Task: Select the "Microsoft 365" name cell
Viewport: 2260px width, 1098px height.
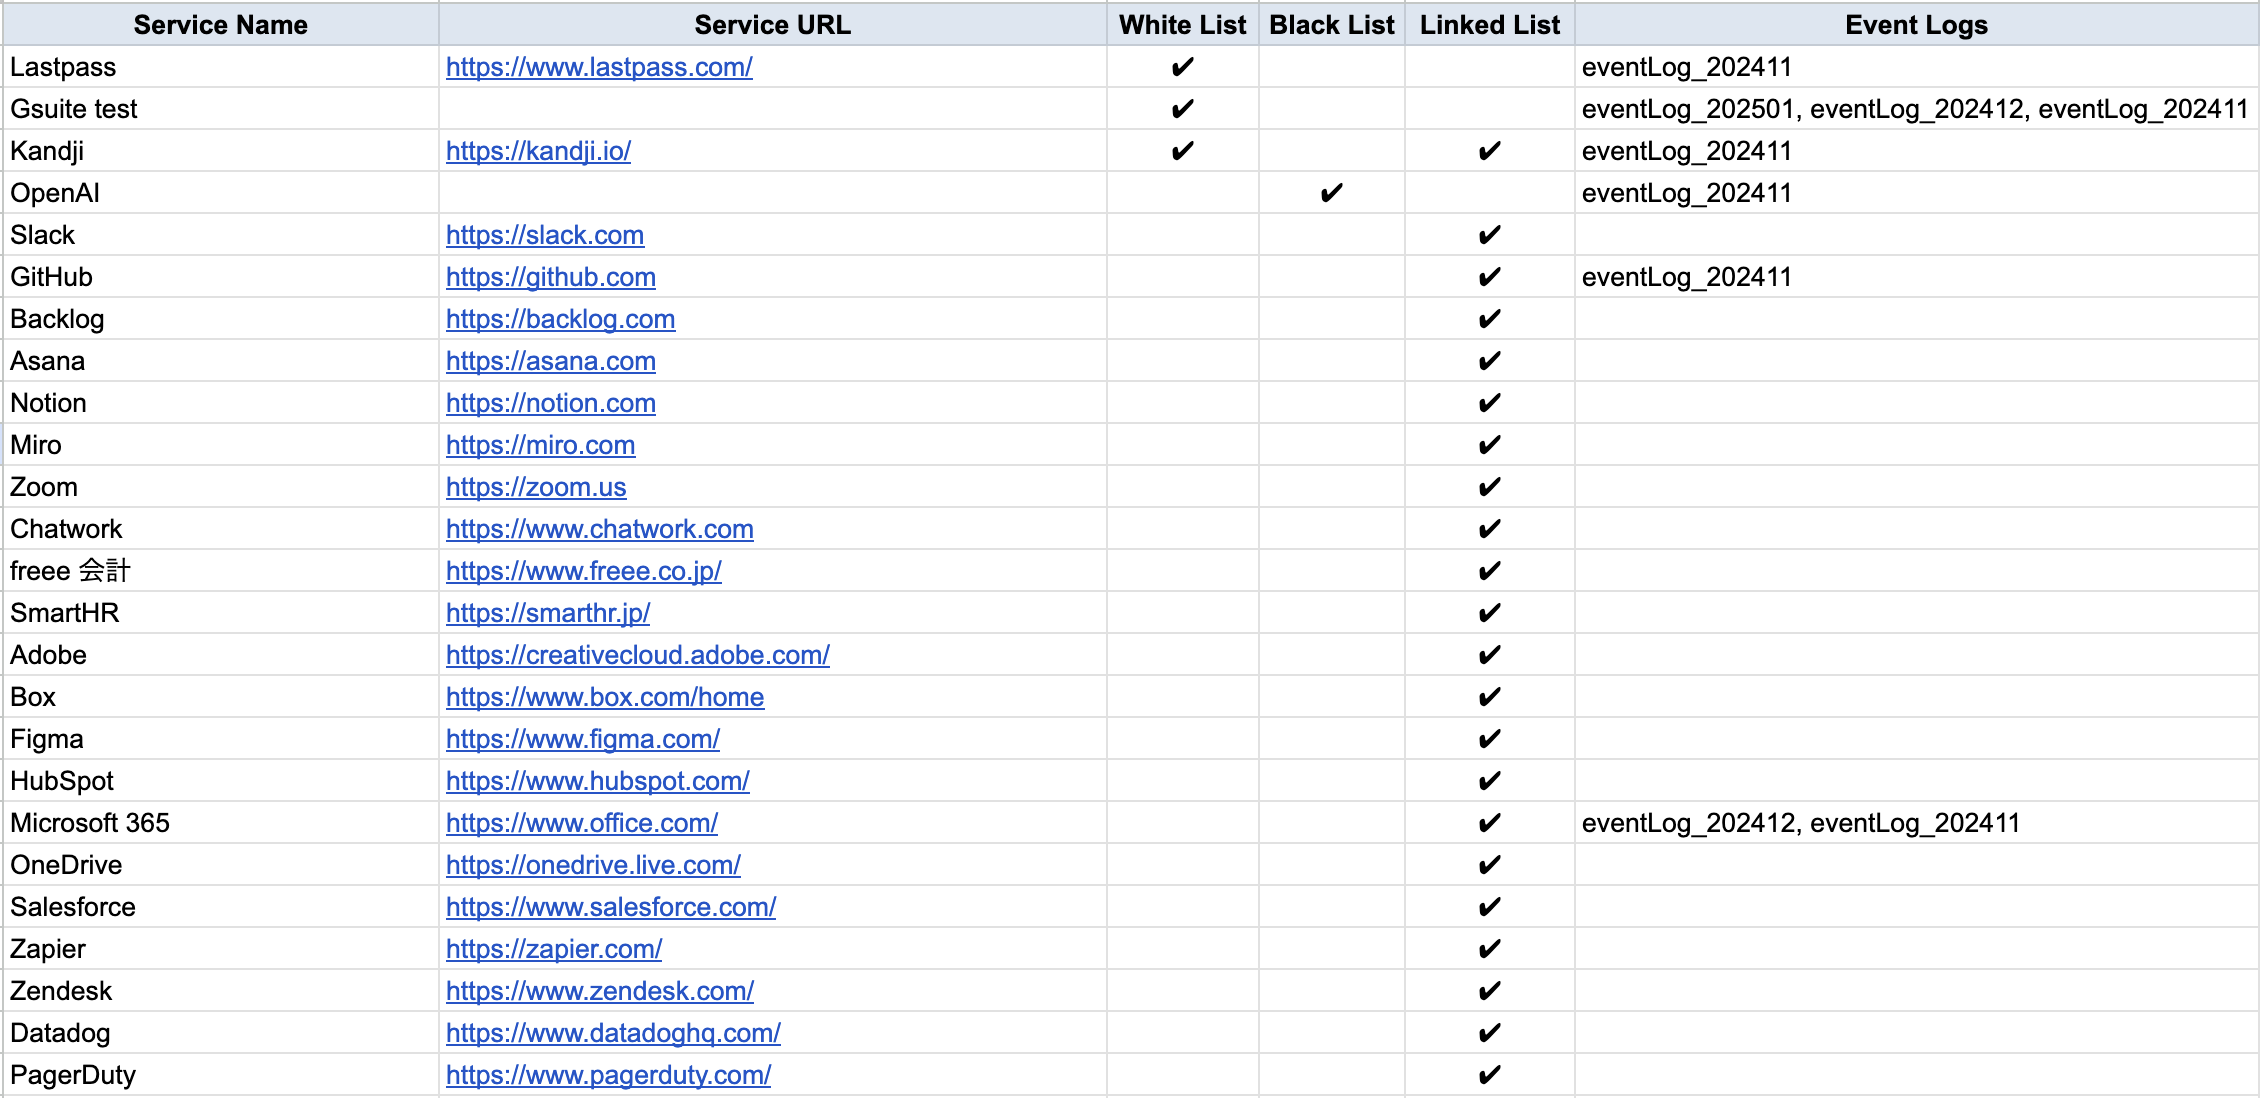Action: [x=221, y=823]
